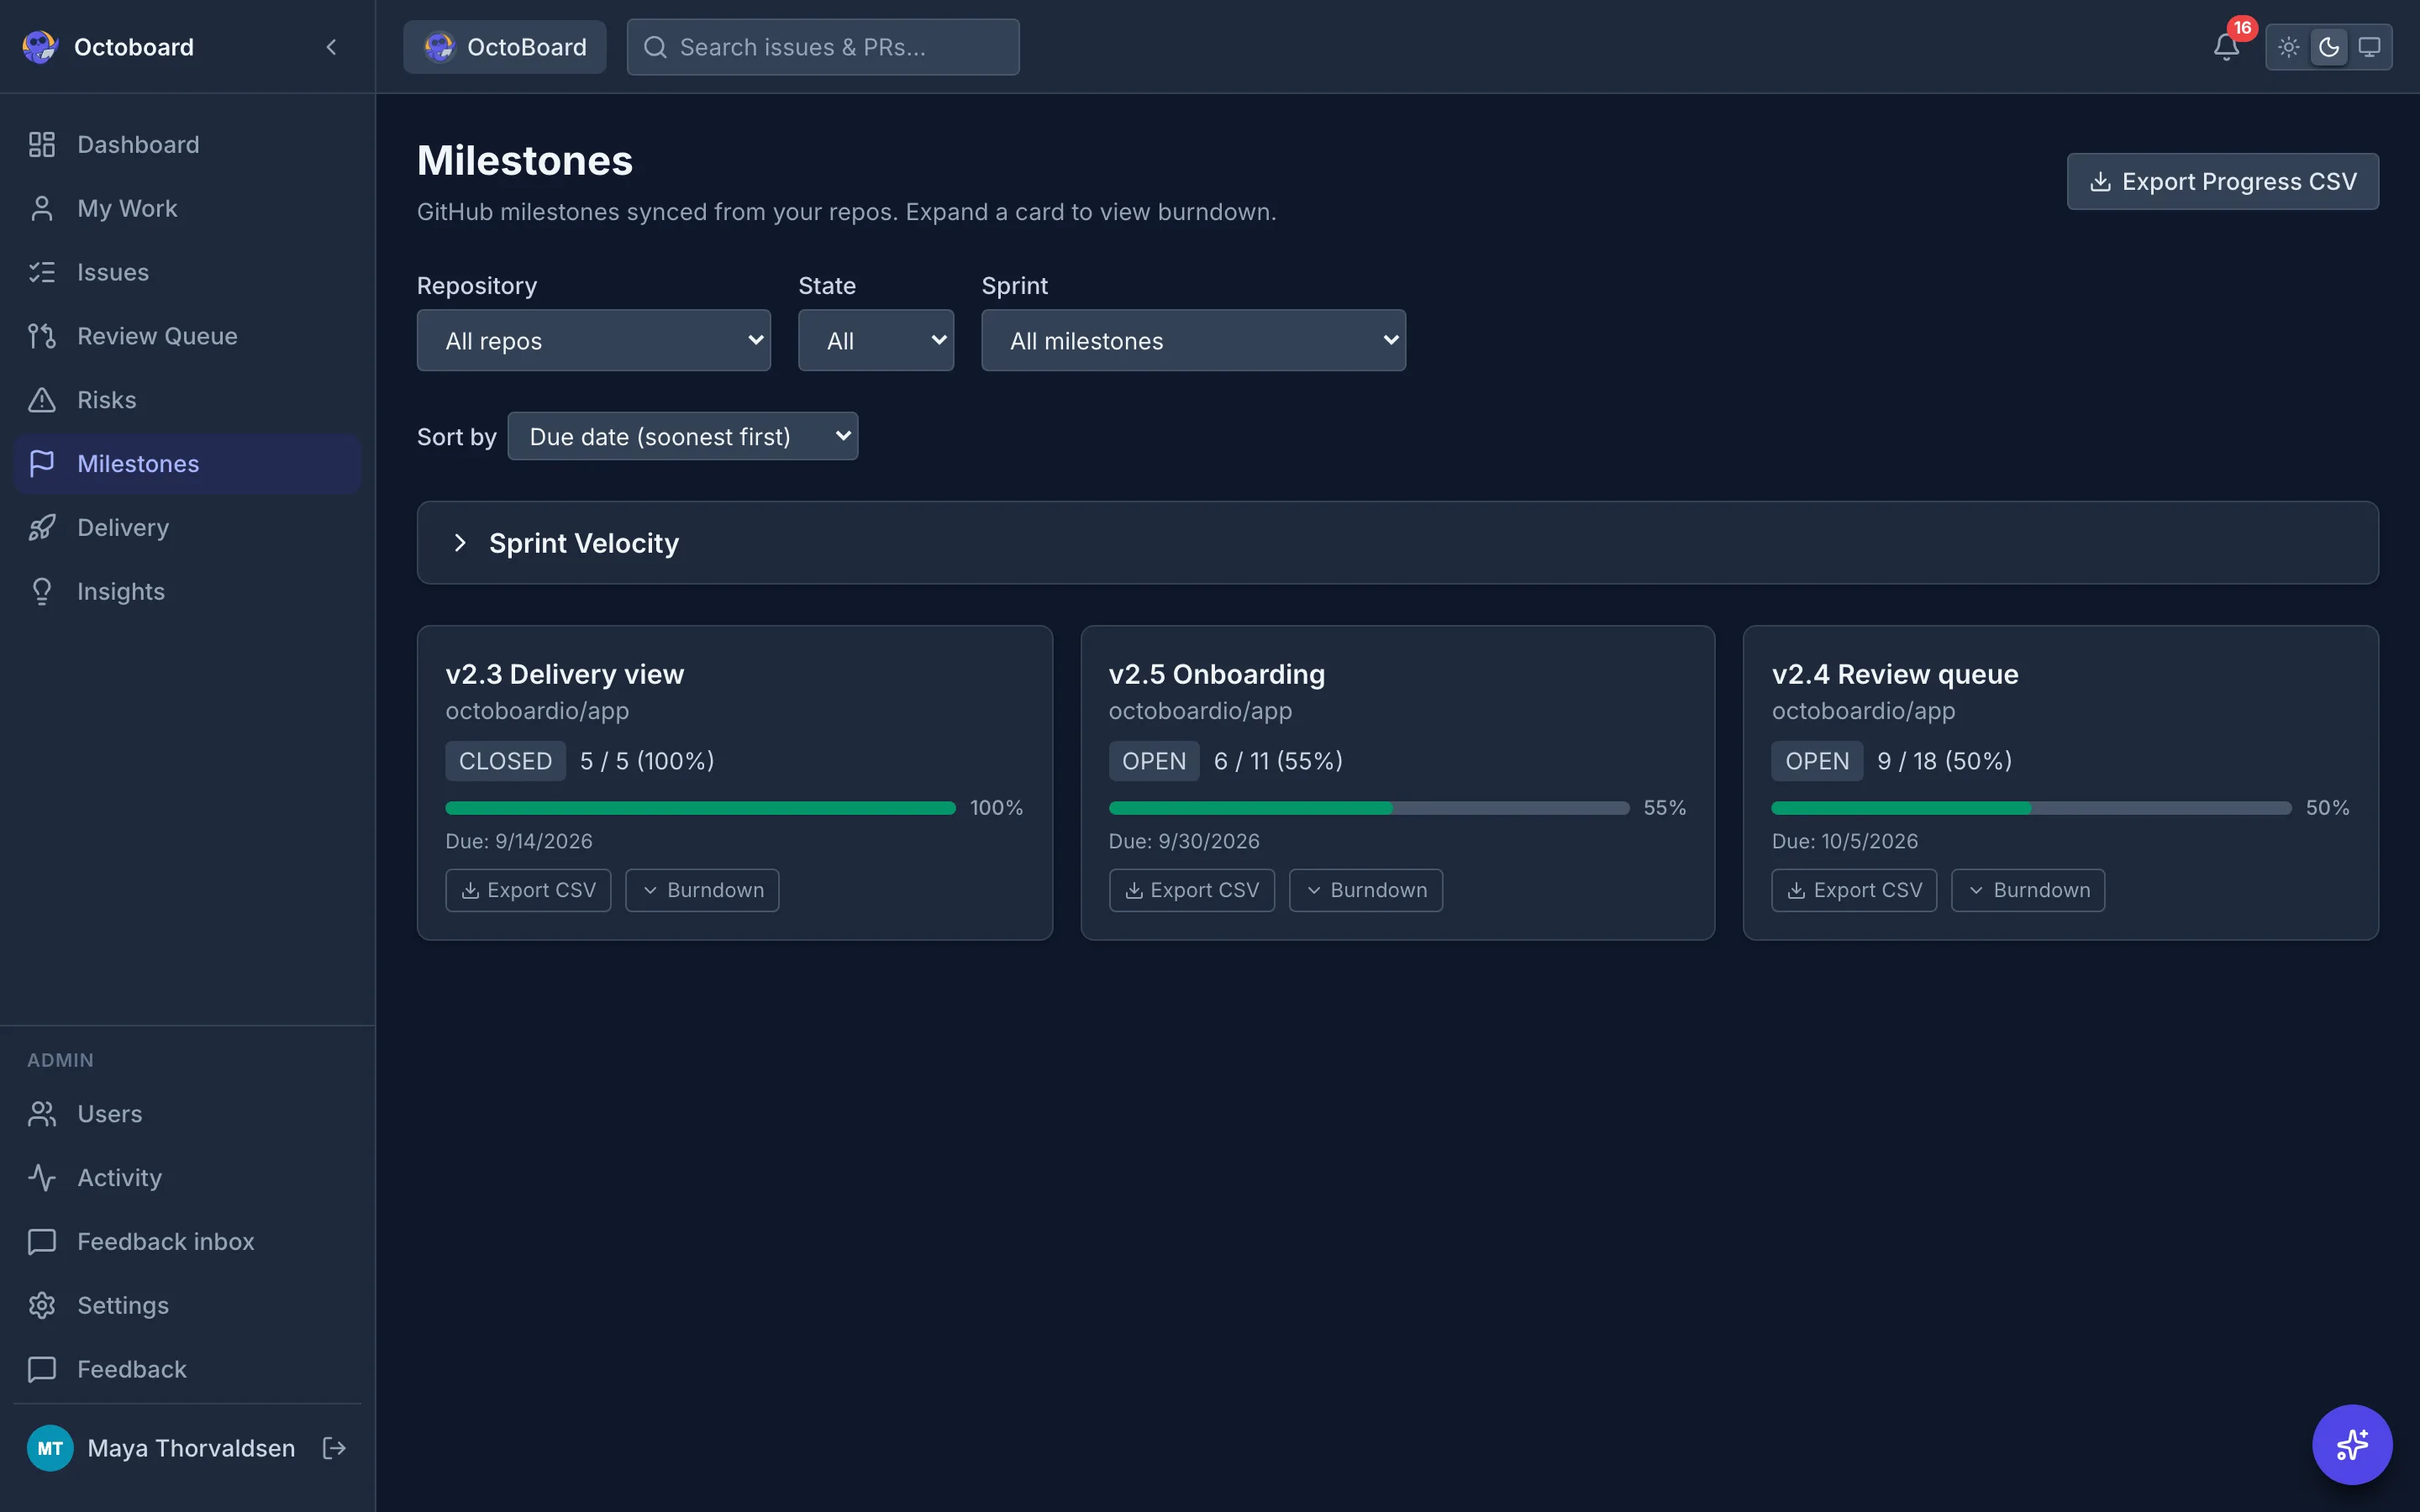
Task: Go to Milestones in sidebar
Action: coord(188,464)
